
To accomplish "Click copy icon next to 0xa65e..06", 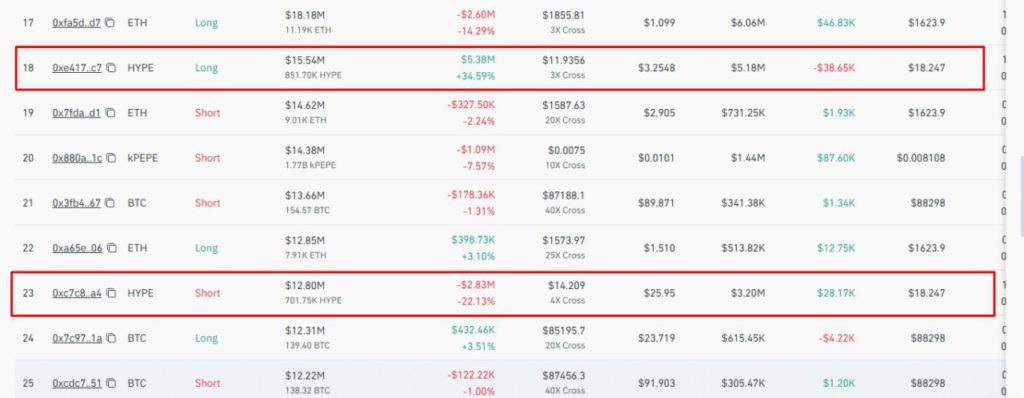I will [112, 248].
